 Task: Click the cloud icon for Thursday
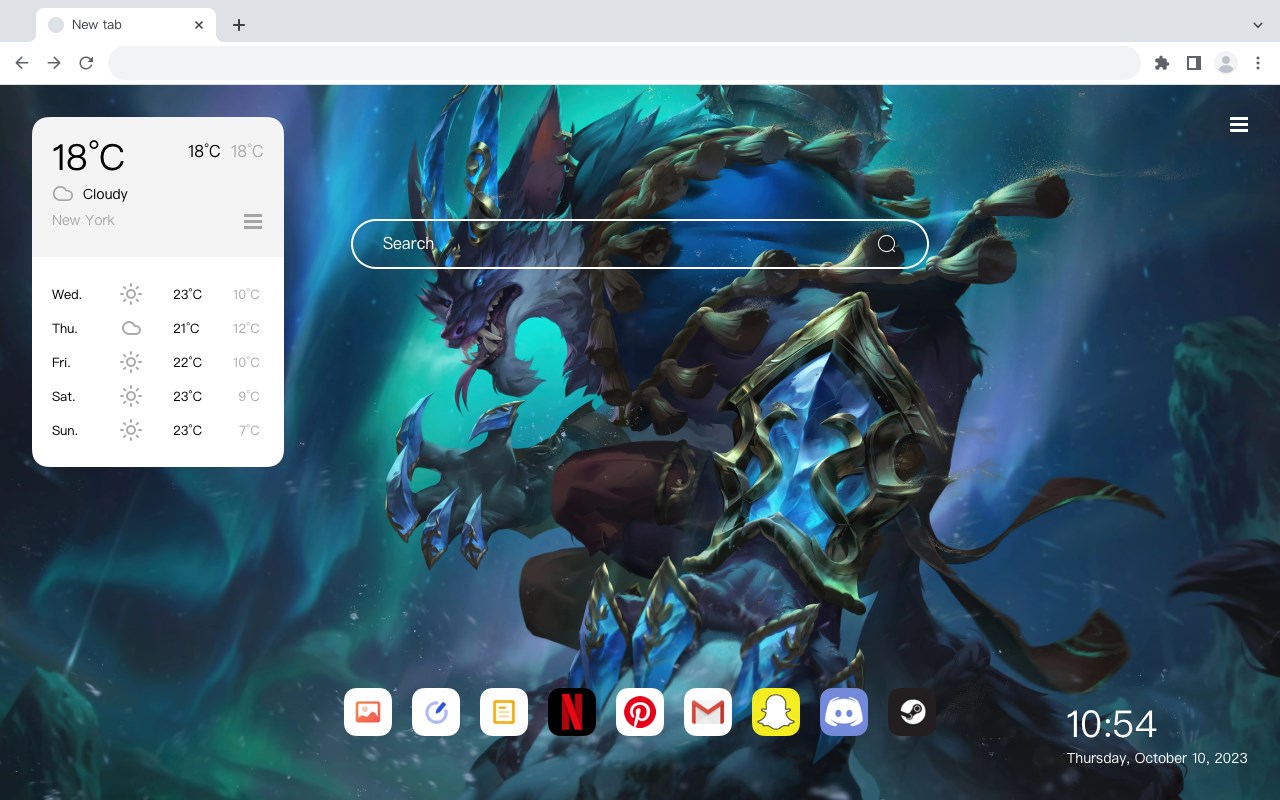tap(131, 328)
